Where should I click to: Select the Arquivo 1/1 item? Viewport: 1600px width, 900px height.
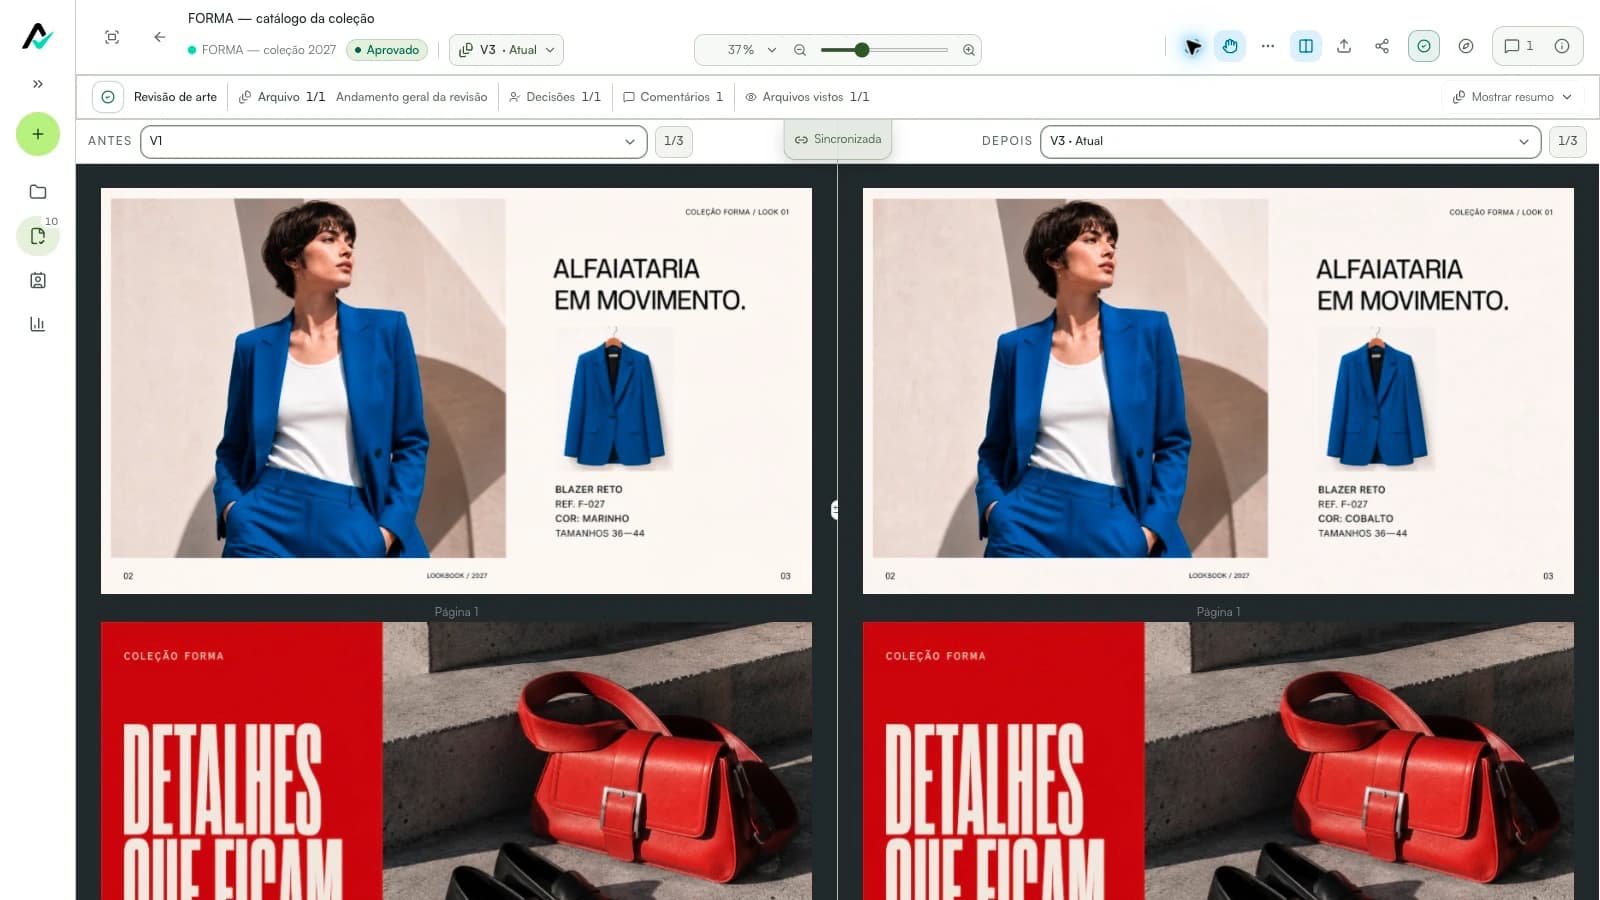[x=282, y=97]
